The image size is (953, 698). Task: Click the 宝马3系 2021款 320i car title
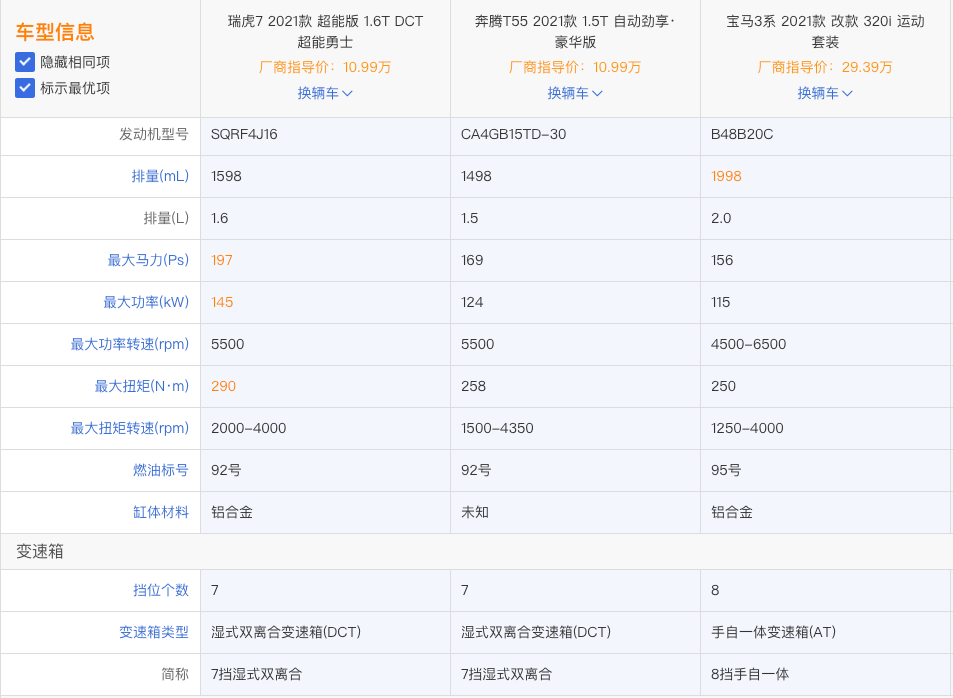tap(825, 32)
